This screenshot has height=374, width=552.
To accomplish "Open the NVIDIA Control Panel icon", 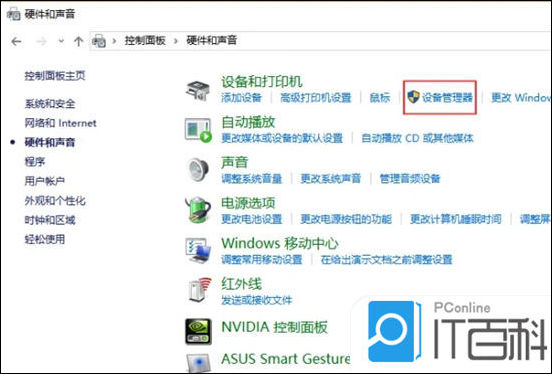I will click(198, 331).
